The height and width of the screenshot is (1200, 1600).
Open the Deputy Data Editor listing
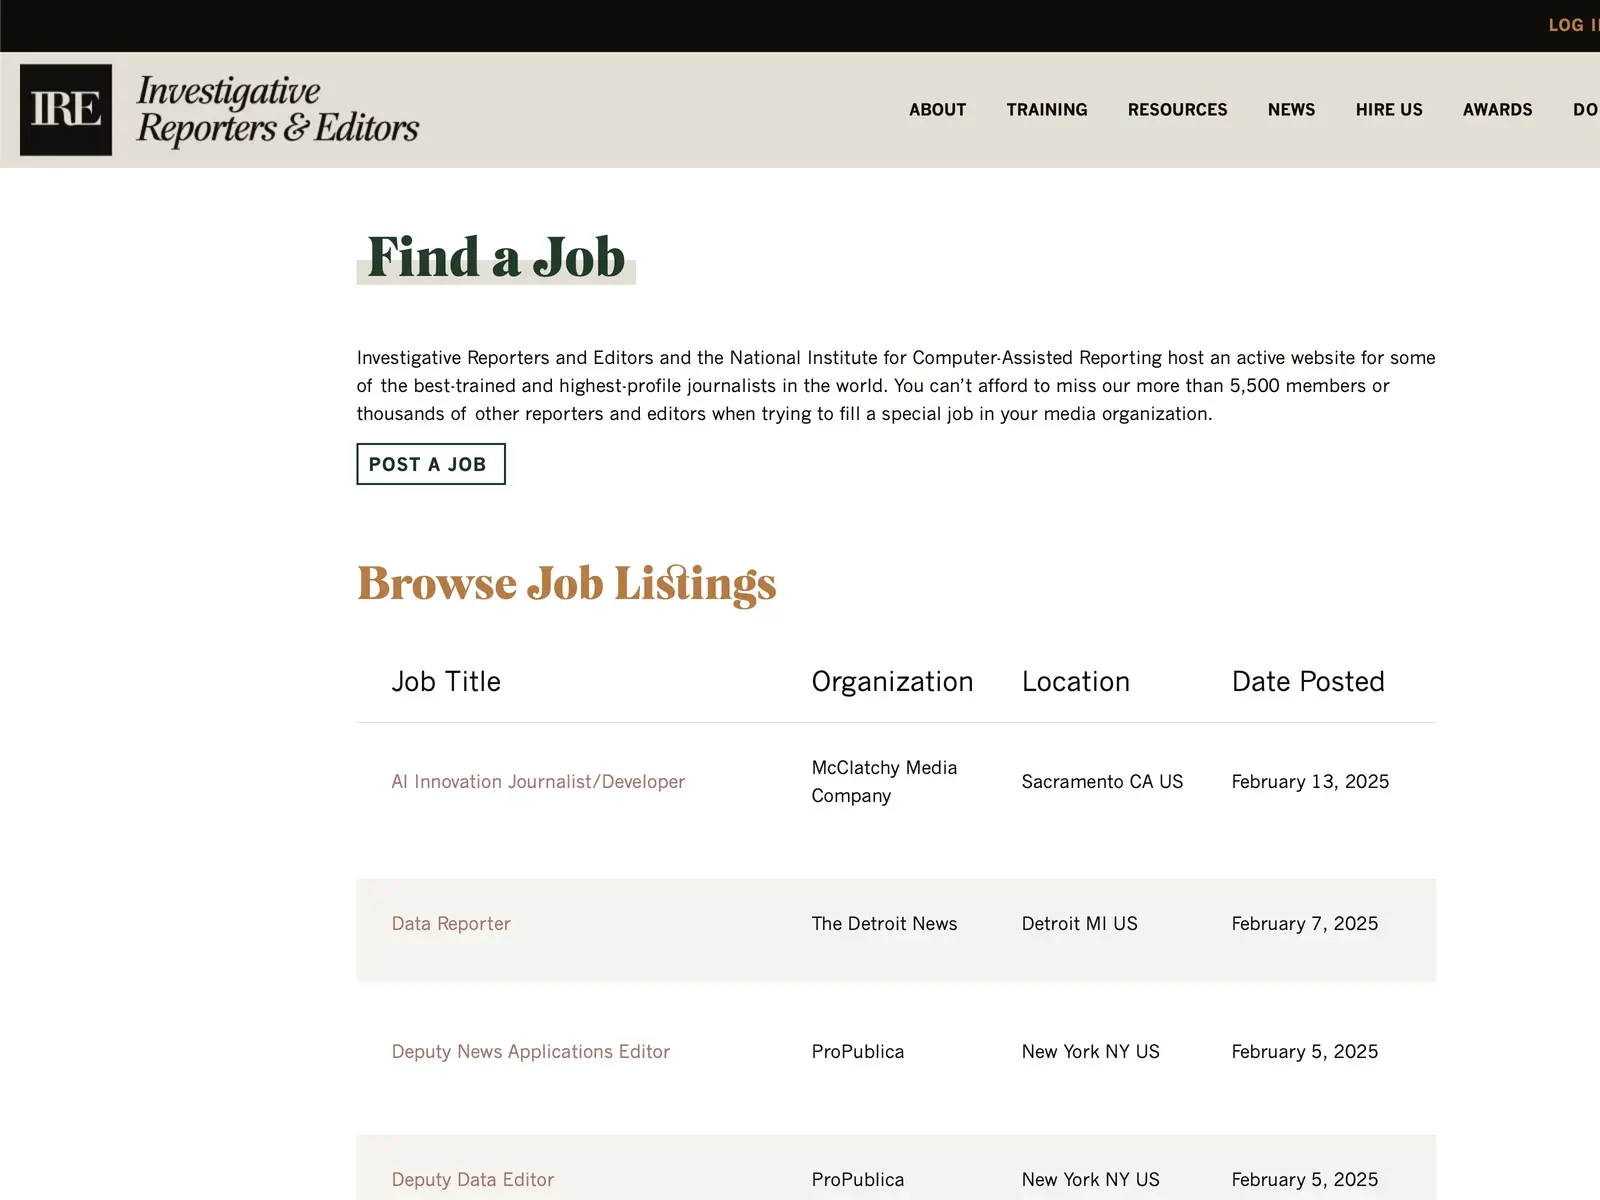pyautogui.click(x=473, y=1180)
